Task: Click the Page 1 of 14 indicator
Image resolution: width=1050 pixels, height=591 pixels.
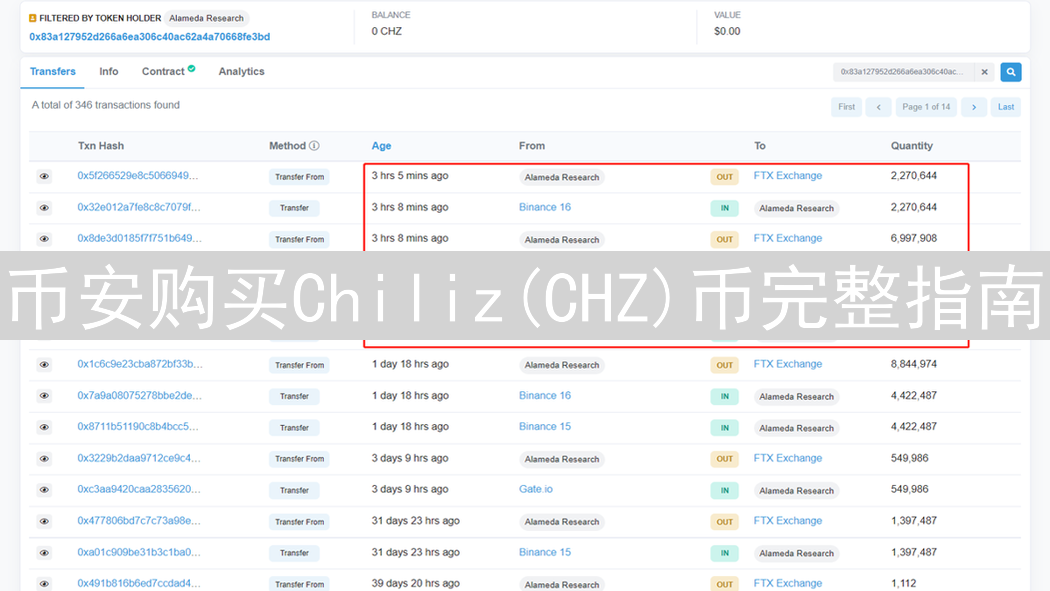Action: click(926, 107)
